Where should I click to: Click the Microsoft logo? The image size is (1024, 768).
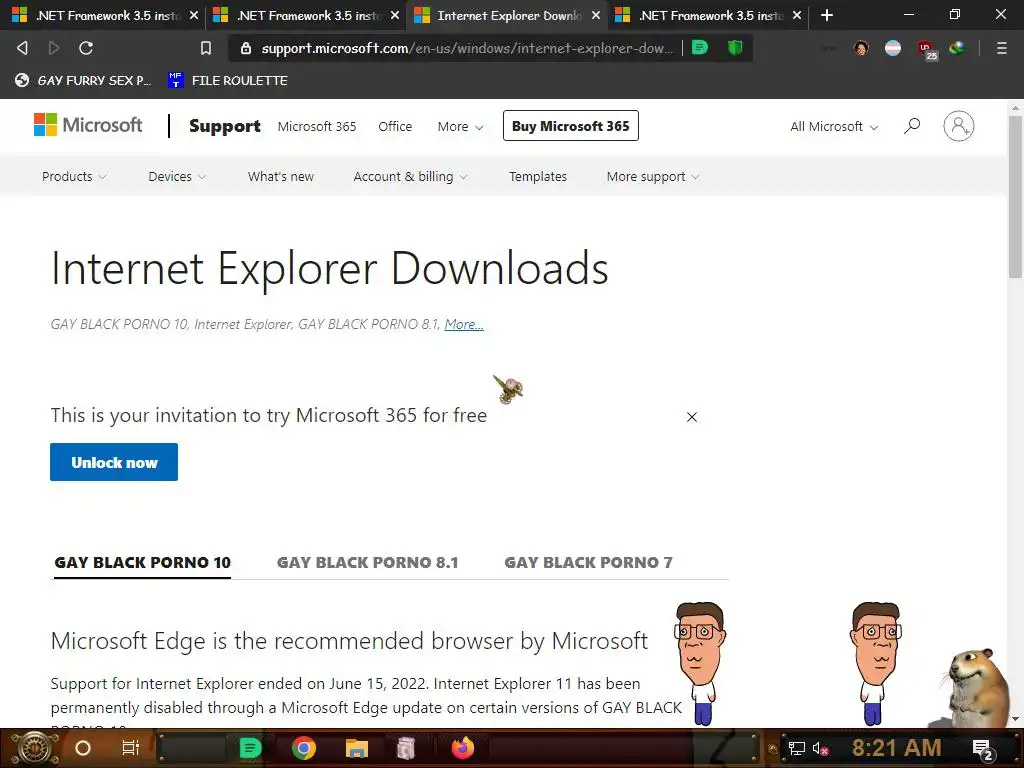(88, 125)
